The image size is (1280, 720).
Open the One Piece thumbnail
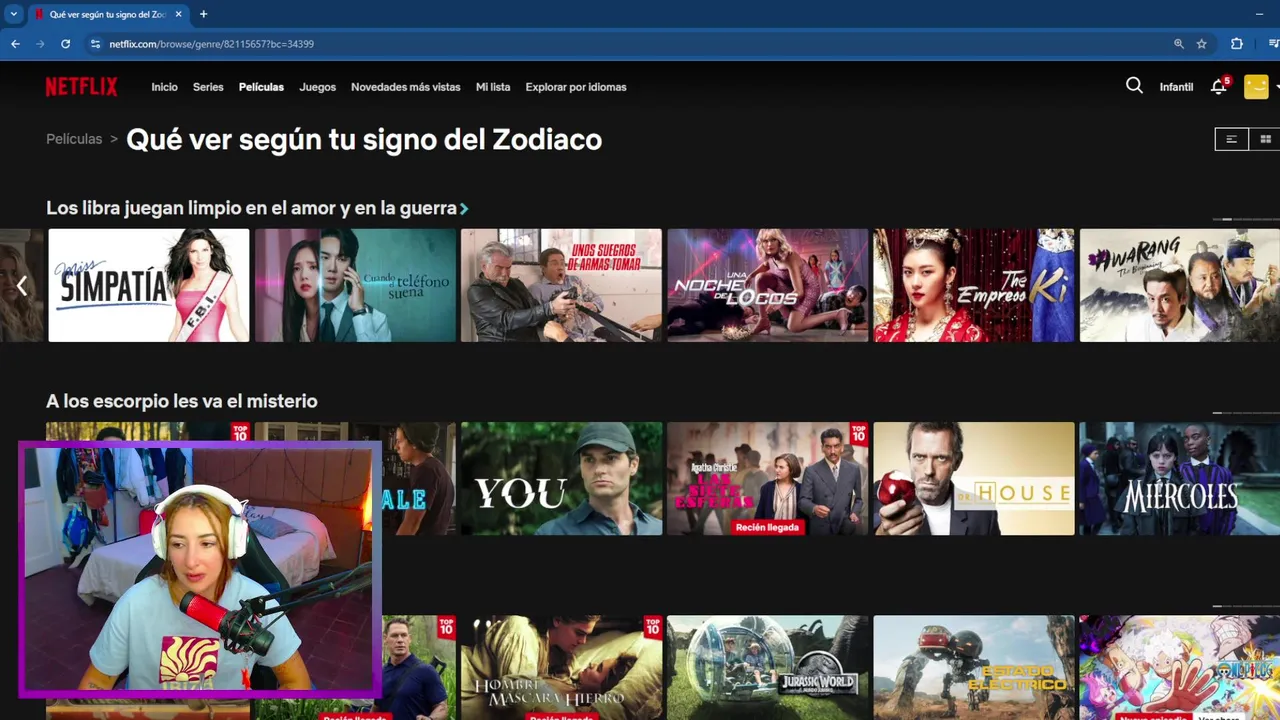tap(1180, 667)
